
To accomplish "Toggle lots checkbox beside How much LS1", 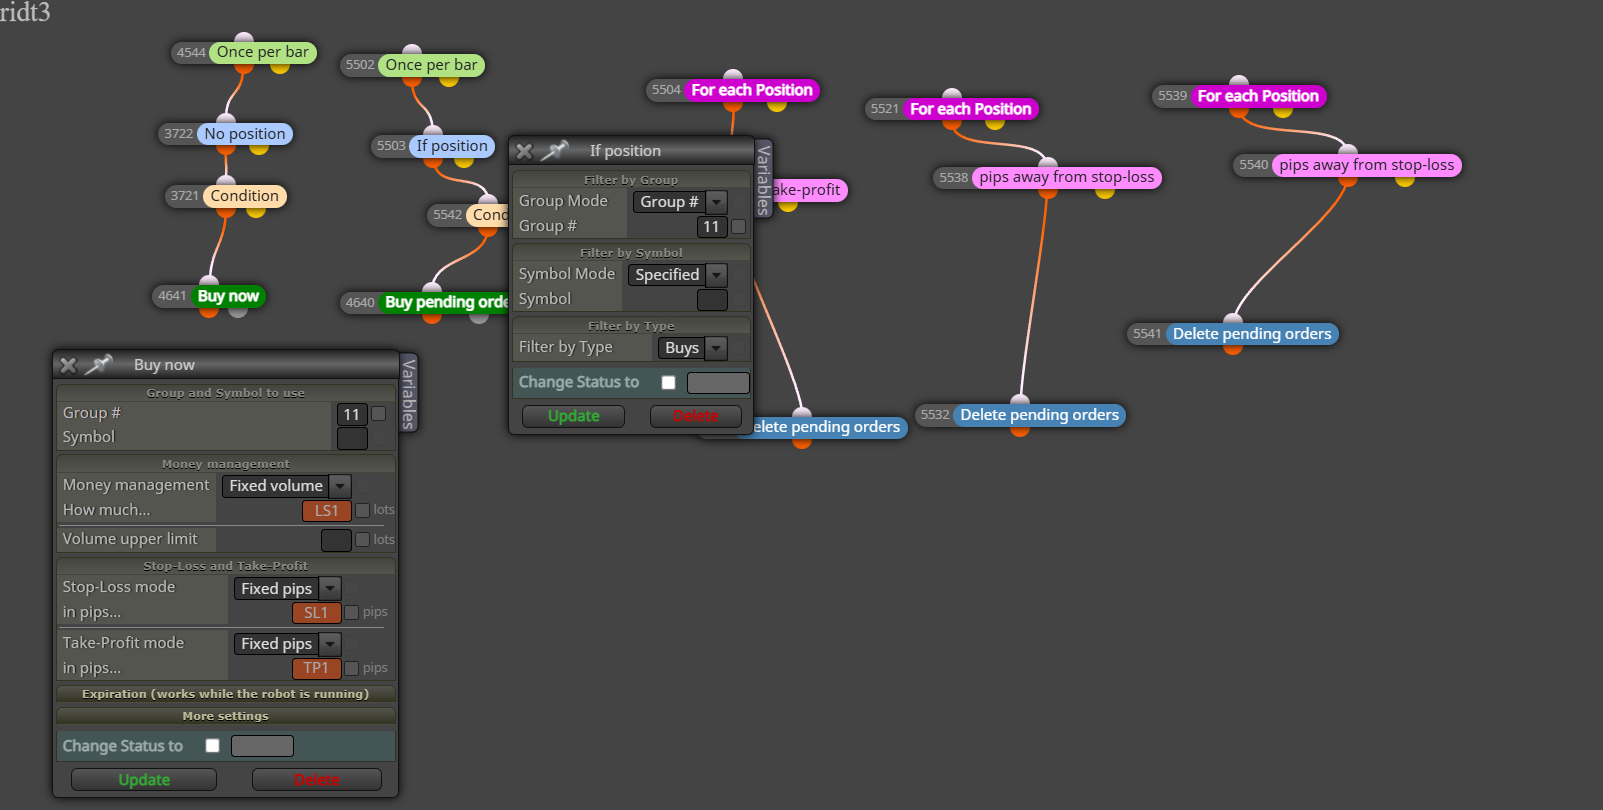I will 362,510.
